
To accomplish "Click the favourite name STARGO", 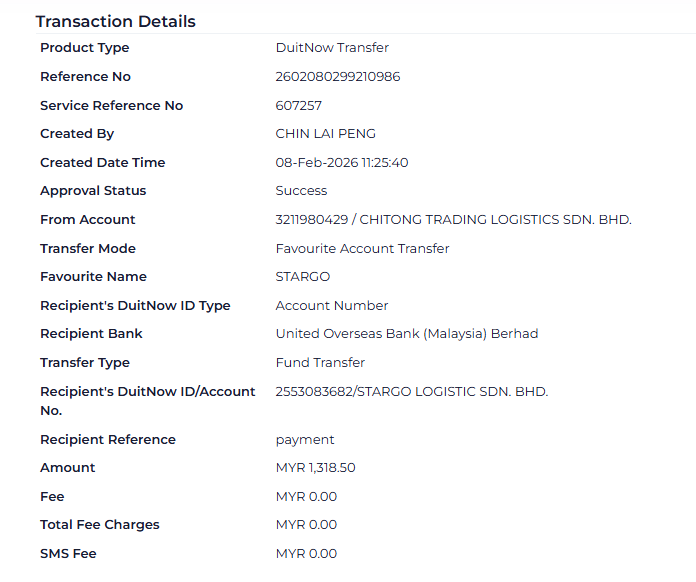I will (x=302, y=277).
